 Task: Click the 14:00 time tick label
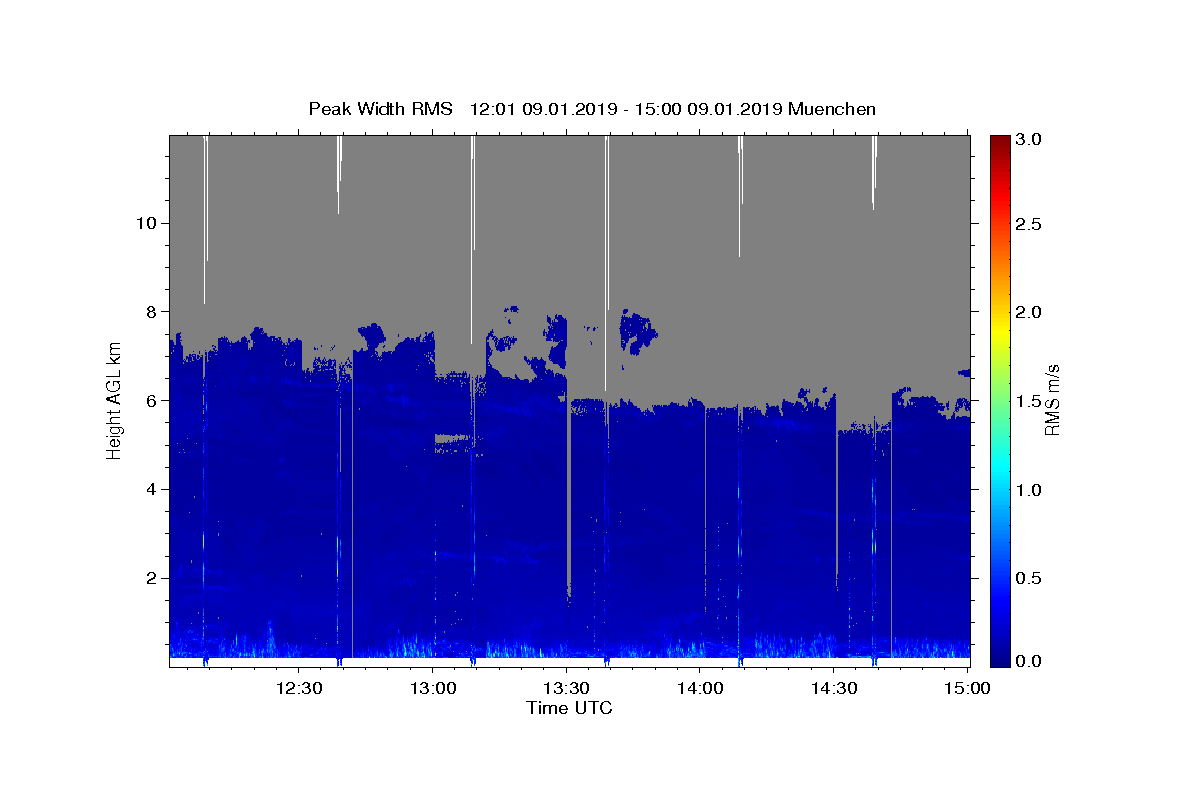click(700, 688)
